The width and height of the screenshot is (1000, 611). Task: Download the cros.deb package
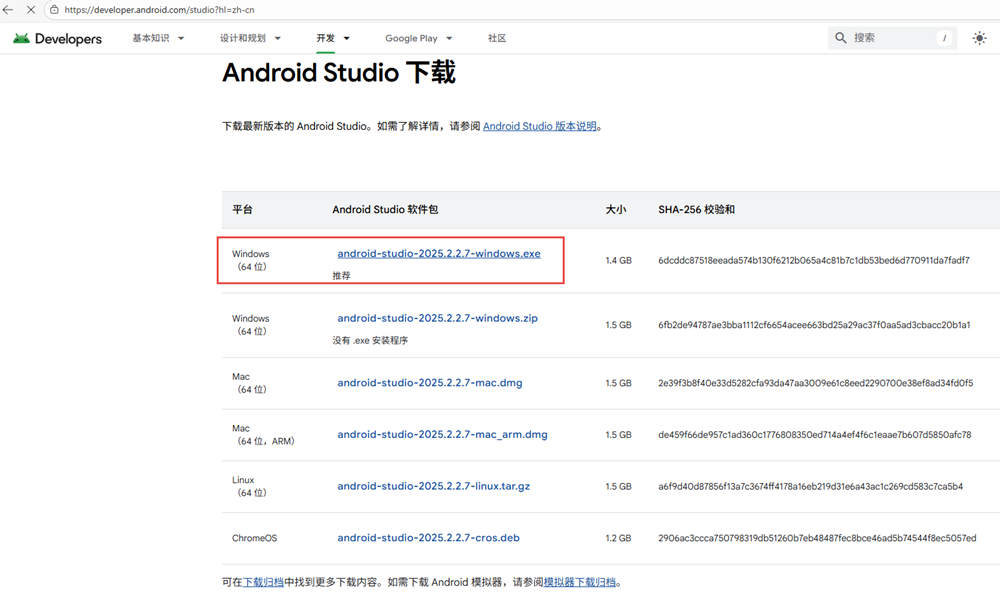(x=428, y=538)
